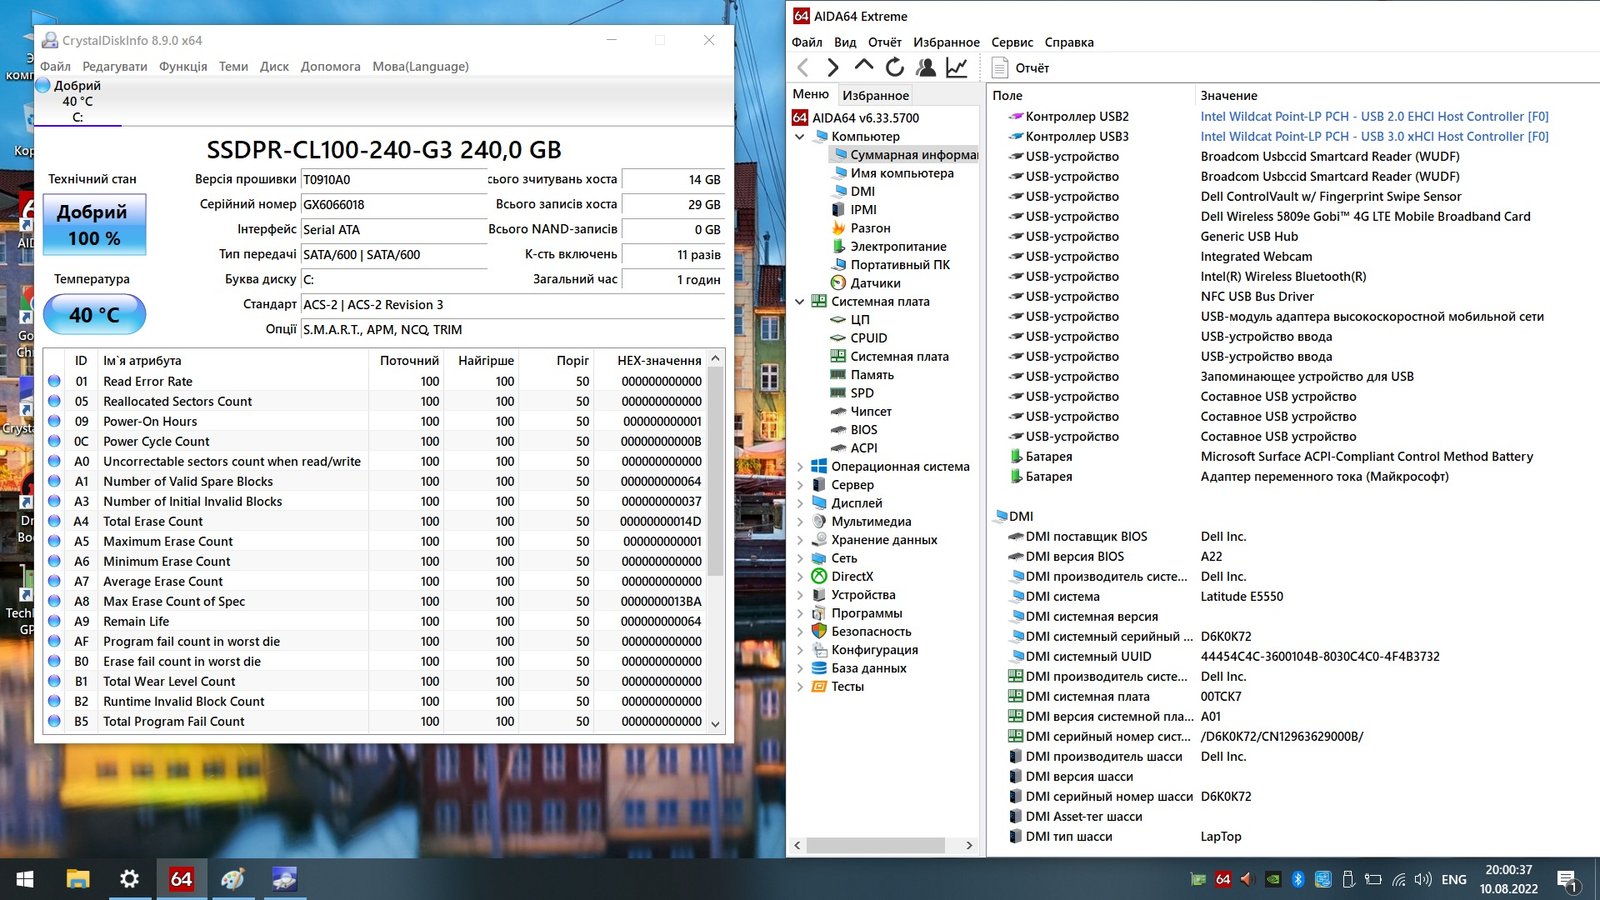The width and height of the screenshot is (1600, 900).
Task: Expand the DirectX tree node
Action: pyautogui.click(x=800, y=576)
